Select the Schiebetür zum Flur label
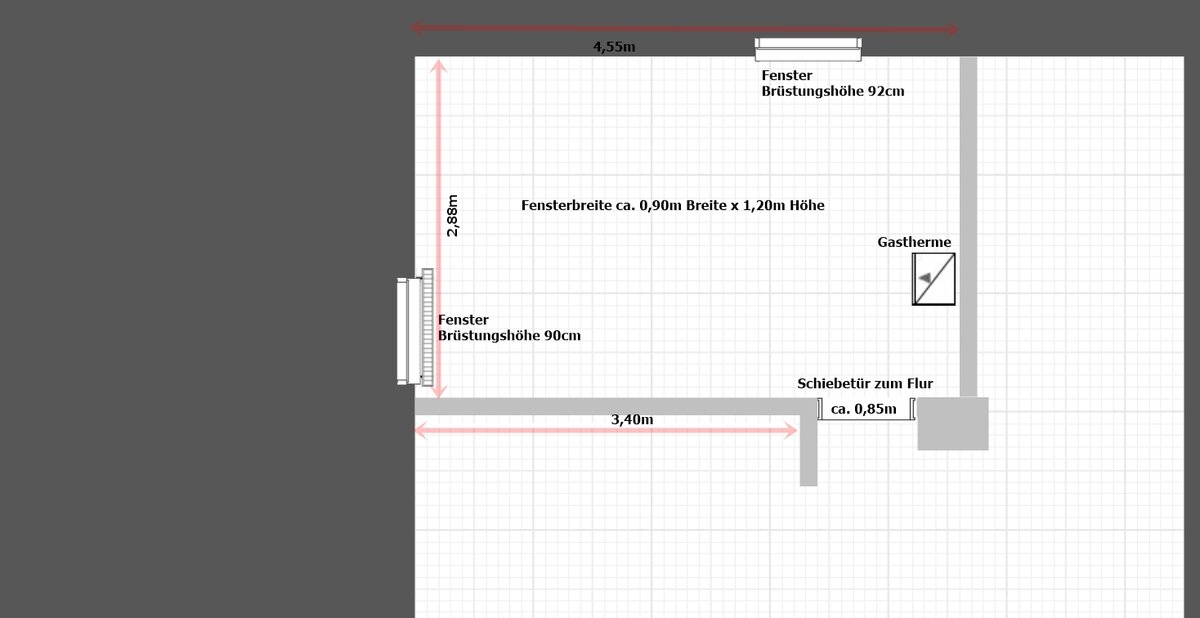This screenshot has height=618, width=1200. click(x=865, y=383)
